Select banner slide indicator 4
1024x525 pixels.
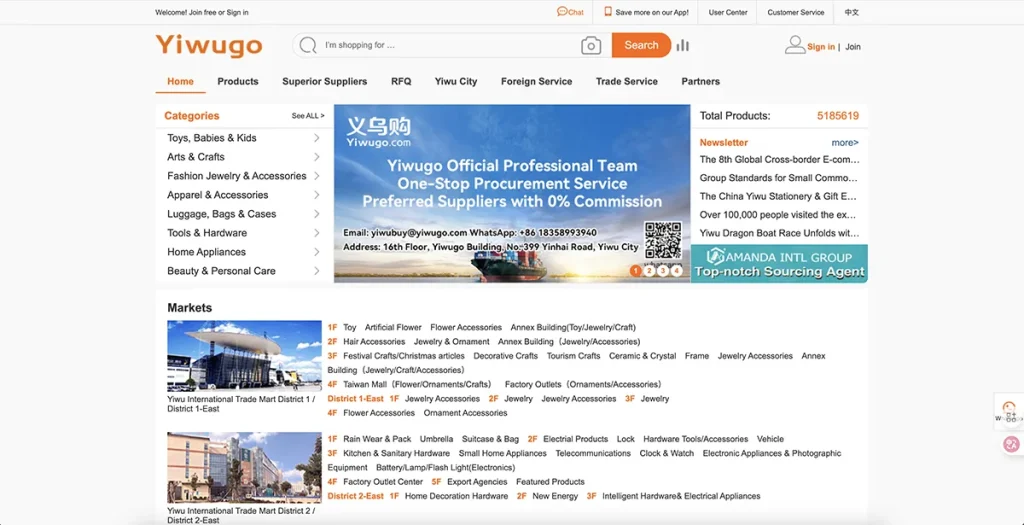pyautogui.click(x=677, y=270)
